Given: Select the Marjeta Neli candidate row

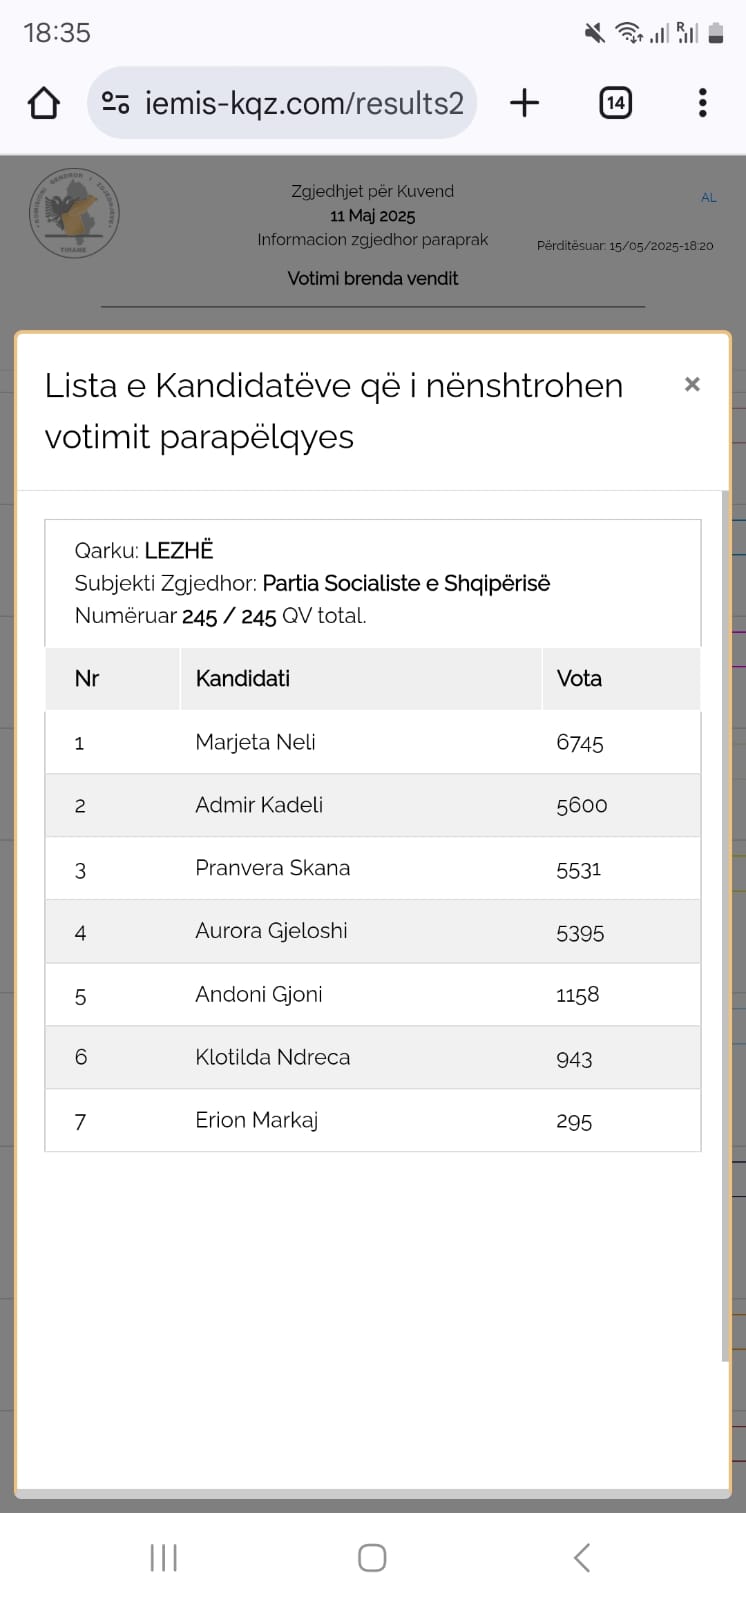Looking at the screenshot, I should (256, 742).
